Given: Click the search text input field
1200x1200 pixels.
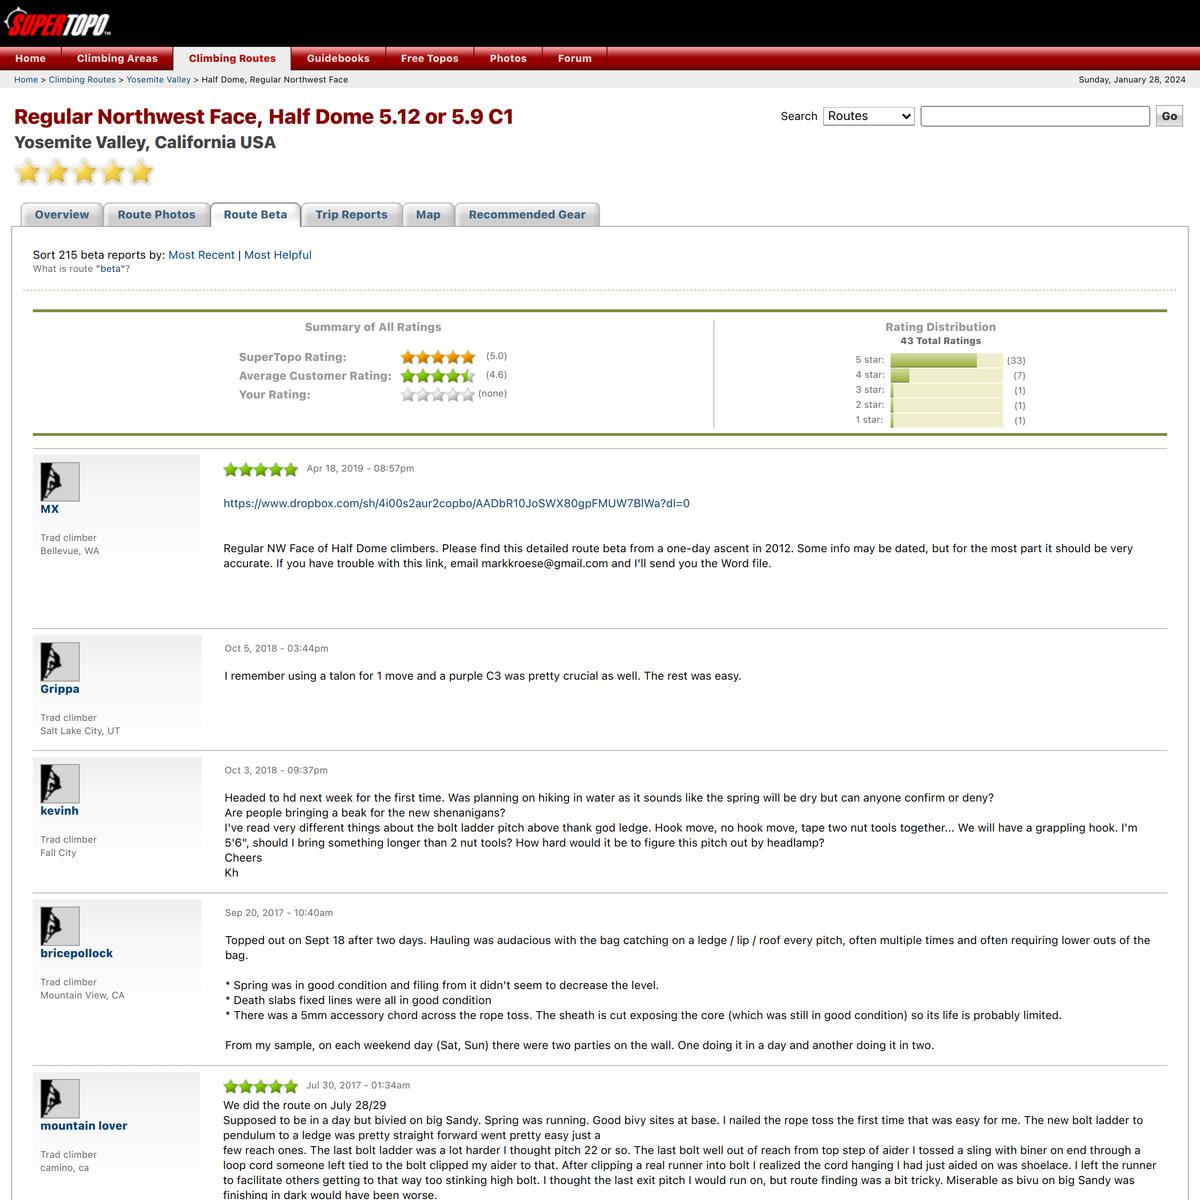Looking at the screenshot, I should point(1034,116).
